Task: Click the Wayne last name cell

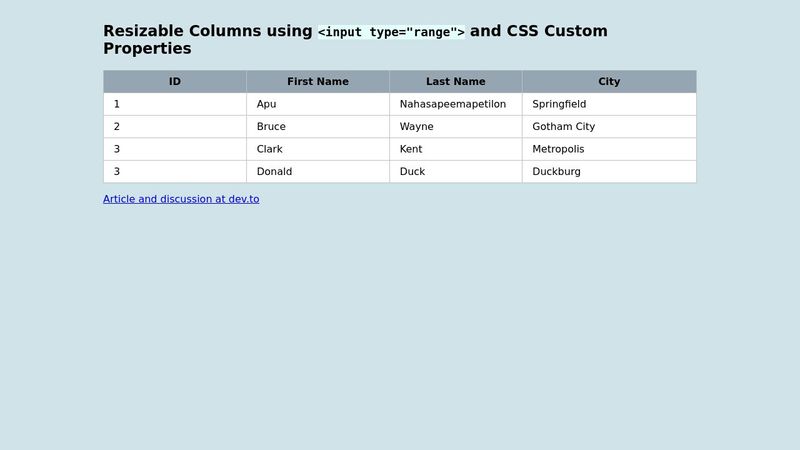Action: point(456,127)
